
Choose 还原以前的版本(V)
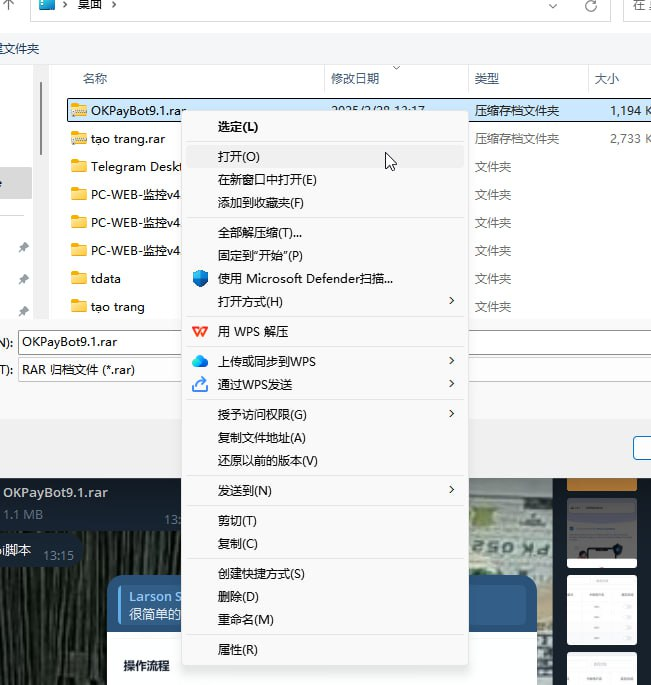(325, 461)
